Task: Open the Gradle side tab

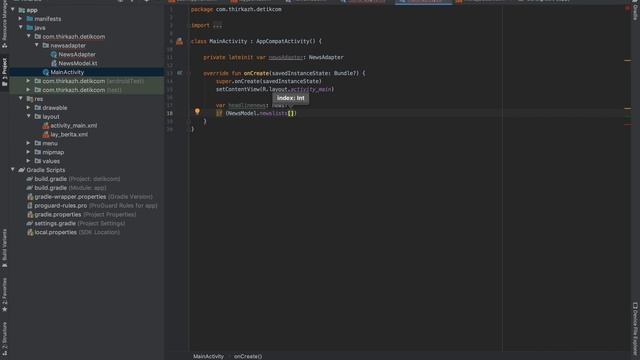Action: pyautogui.click(x=635, y=11)
